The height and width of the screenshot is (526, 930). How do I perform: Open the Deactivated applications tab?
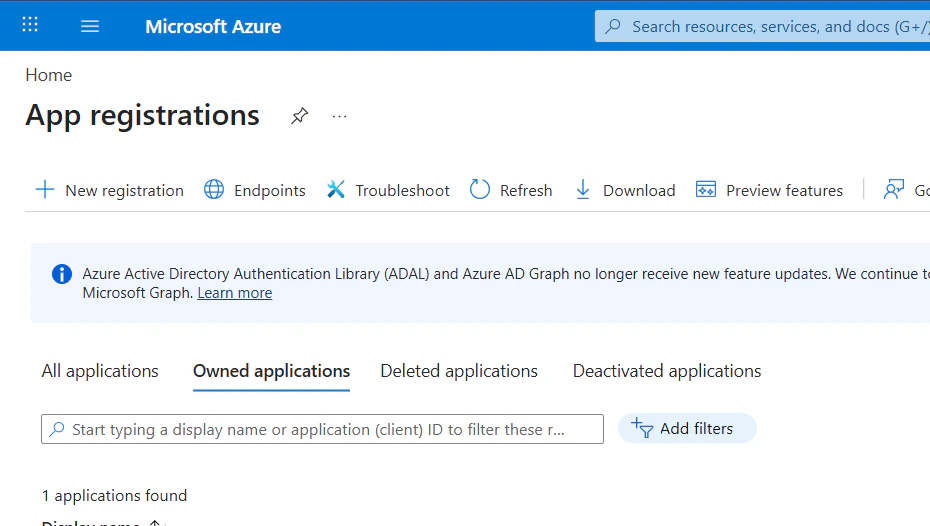[667, 371]
